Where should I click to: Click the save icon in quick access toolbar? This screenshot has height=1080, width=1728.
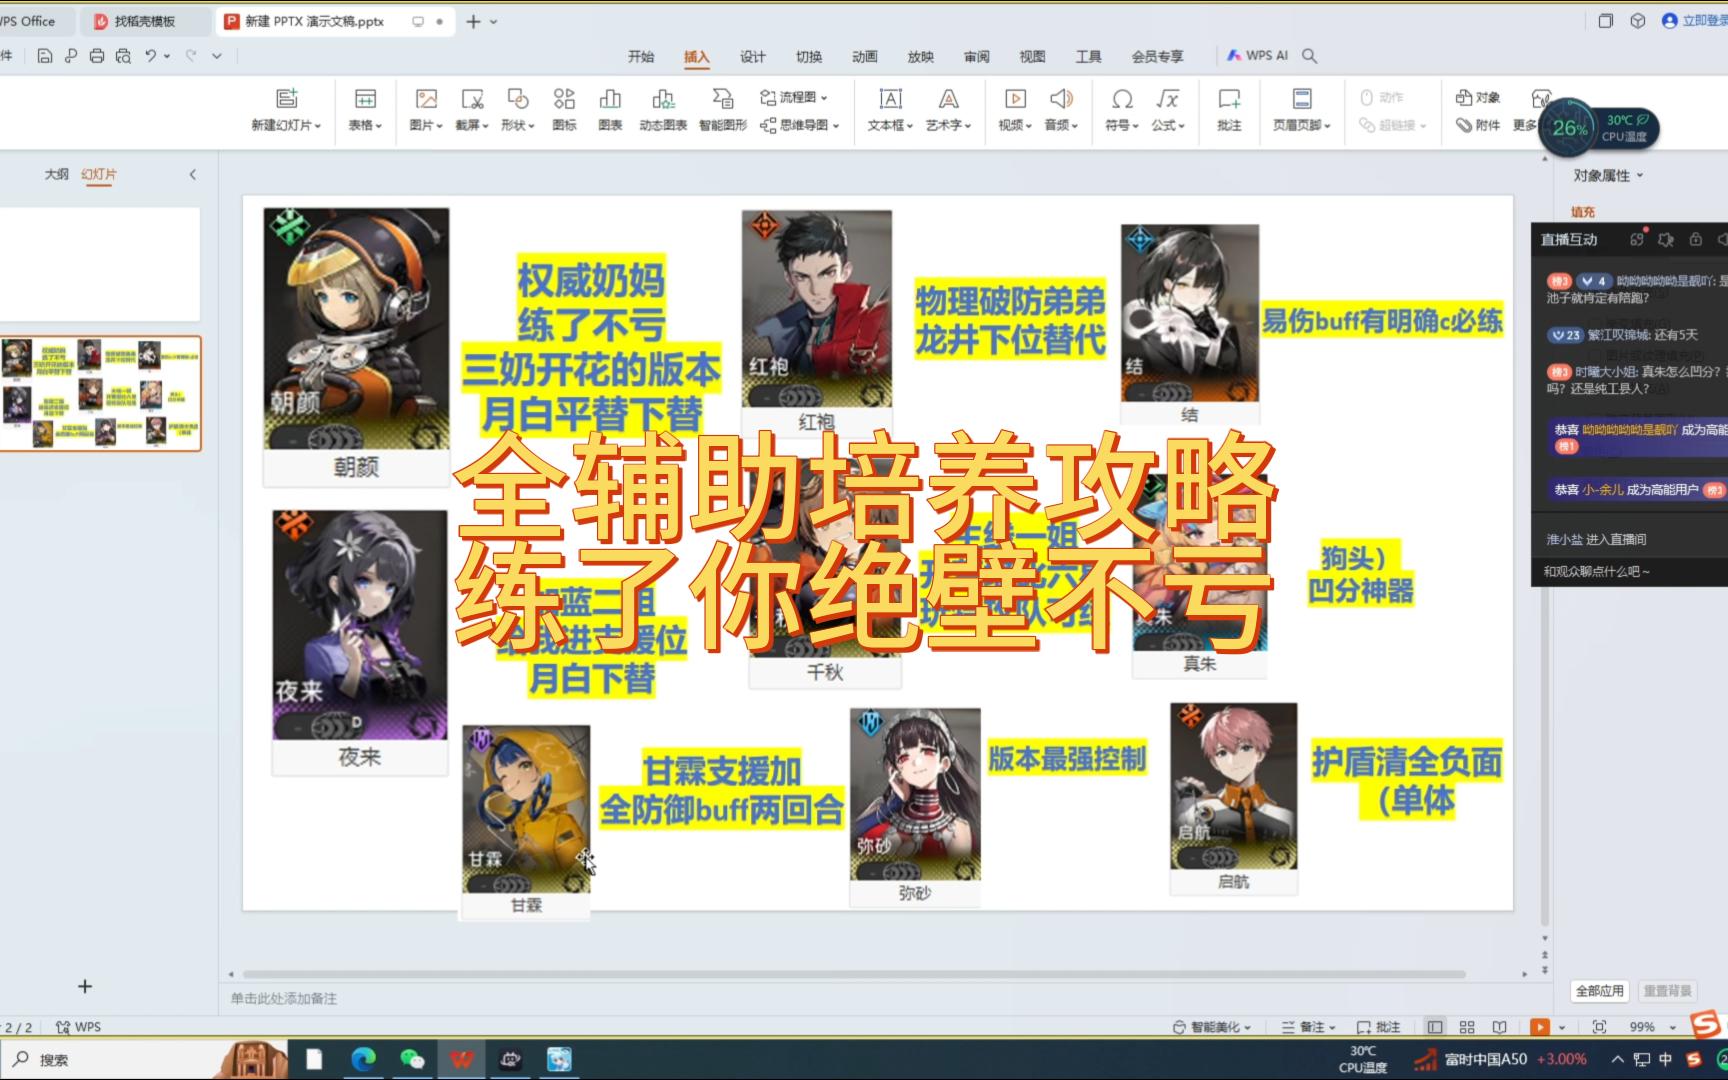45,56
